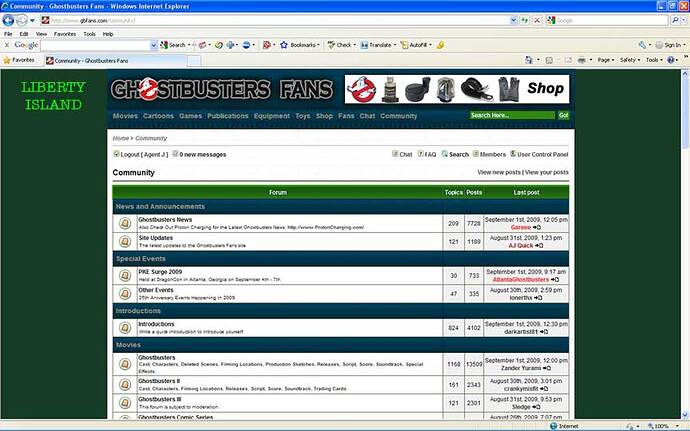Open the Ghostbusters News forum link
The image size is (690, 431).
(165, 219)
